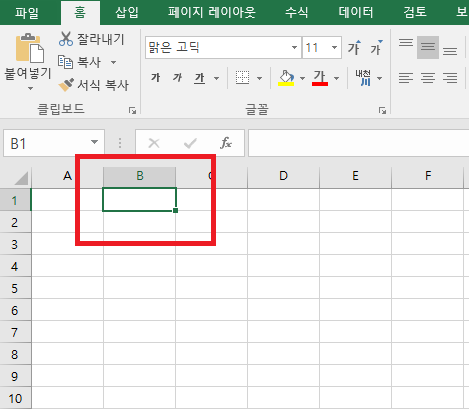Click the font size 11 field
This screenshot has width=469, height=409.
315,48
